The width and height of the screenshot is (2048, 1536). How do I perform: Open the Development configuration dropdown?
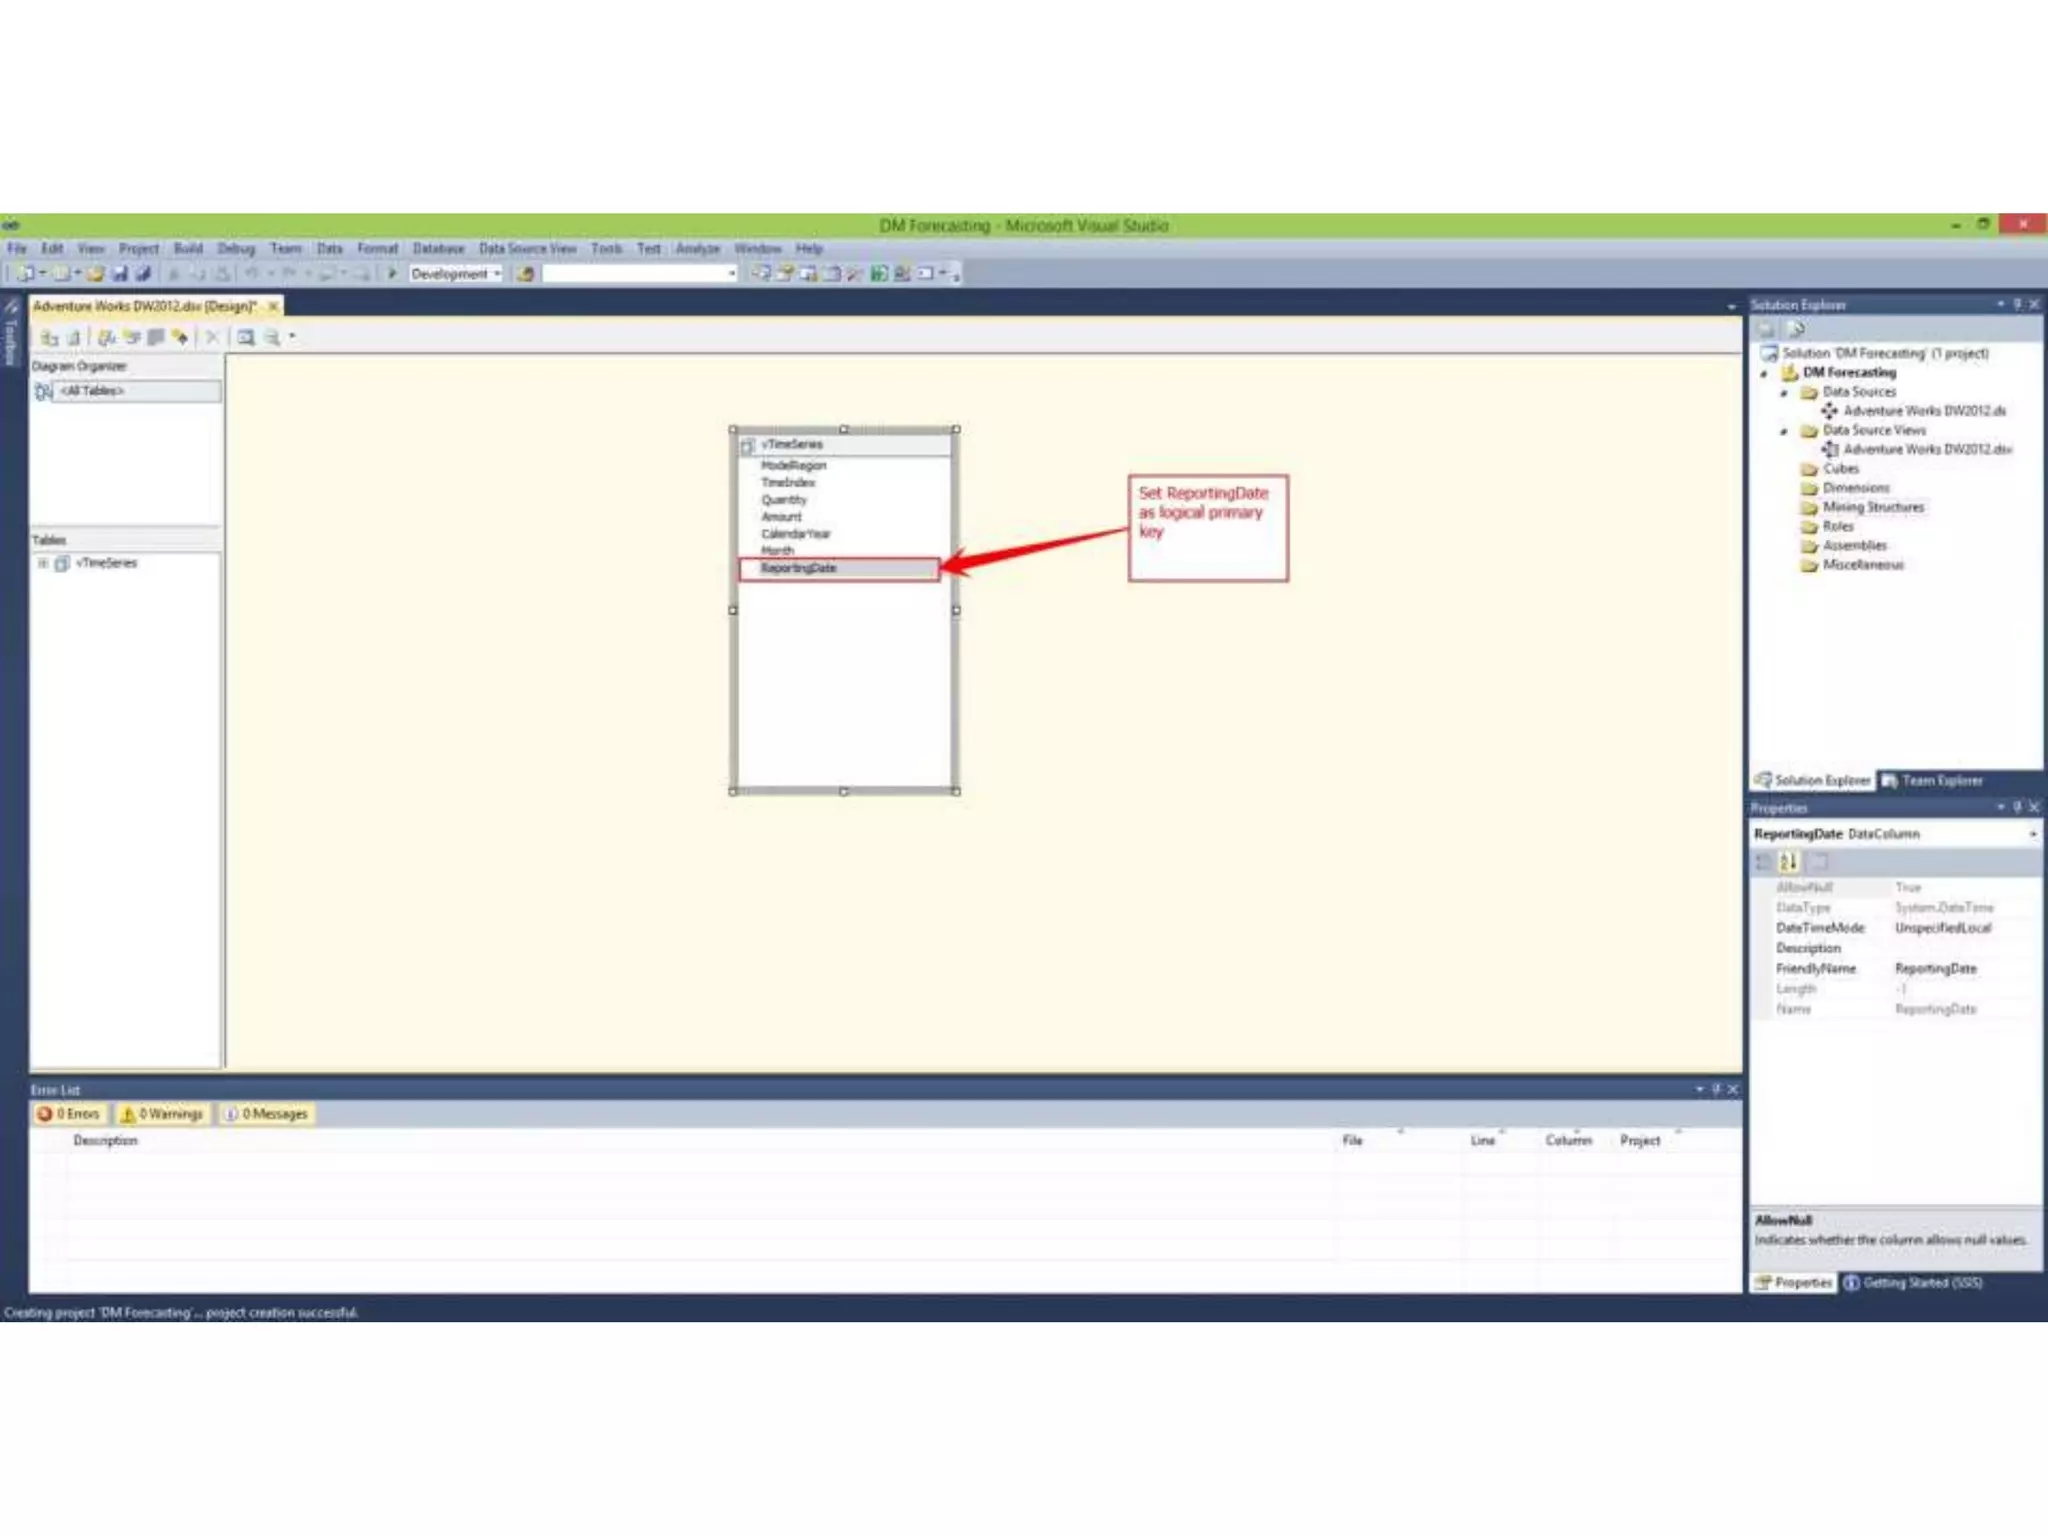(456, 273)
